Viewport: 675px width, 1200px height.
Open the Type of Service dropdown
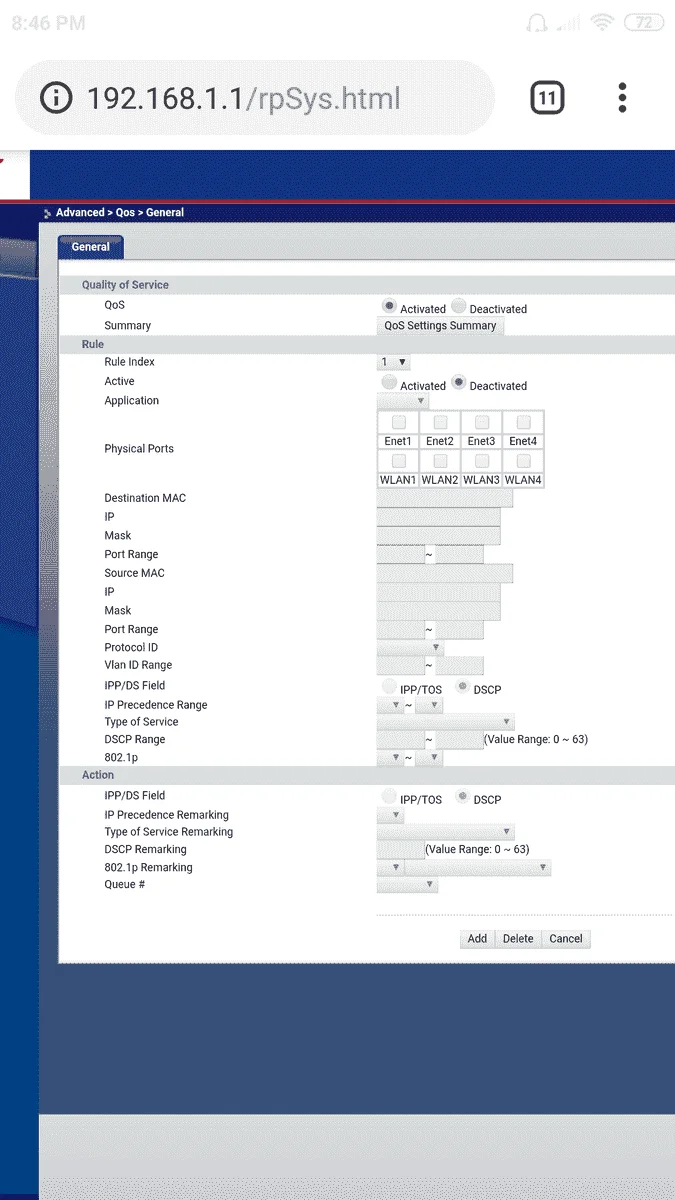coord(446,722)
